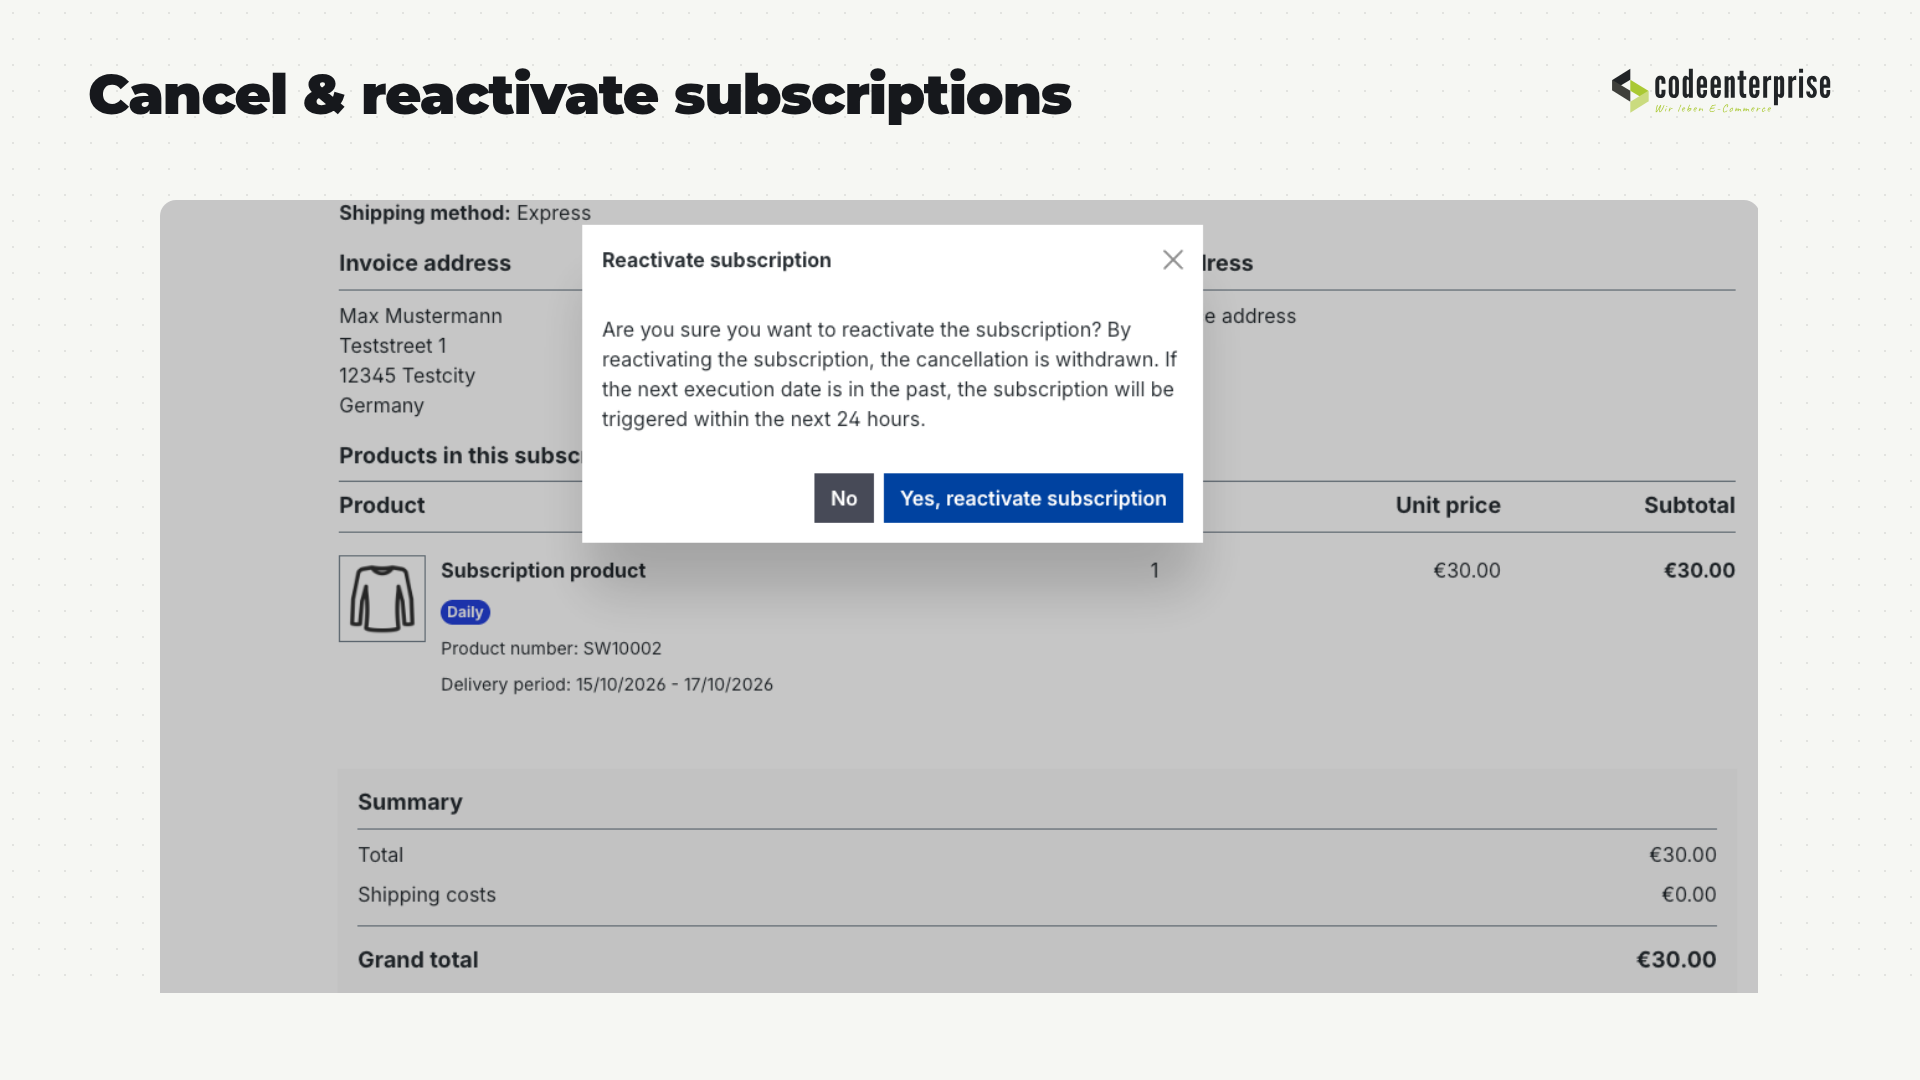Screen dimensions: 1920x1080
Task: Select the Shipping costs €0.00 value
Action: (1689, 895)
